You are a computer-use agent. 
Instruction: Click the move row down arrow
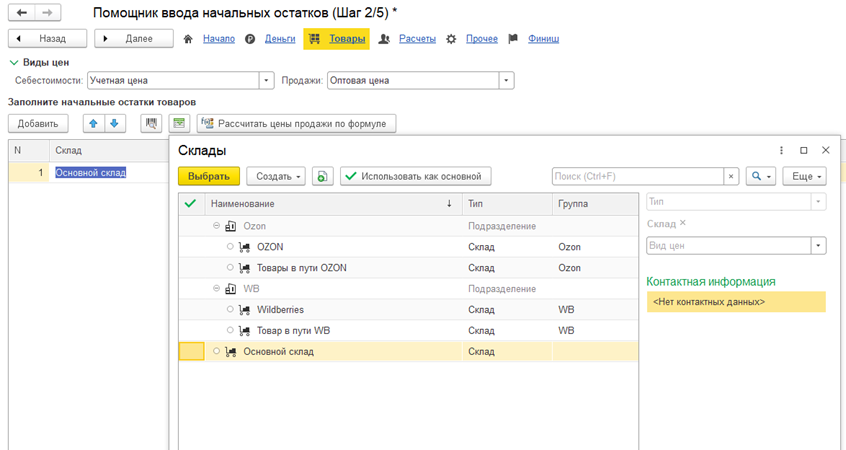[x=115, y=124]
